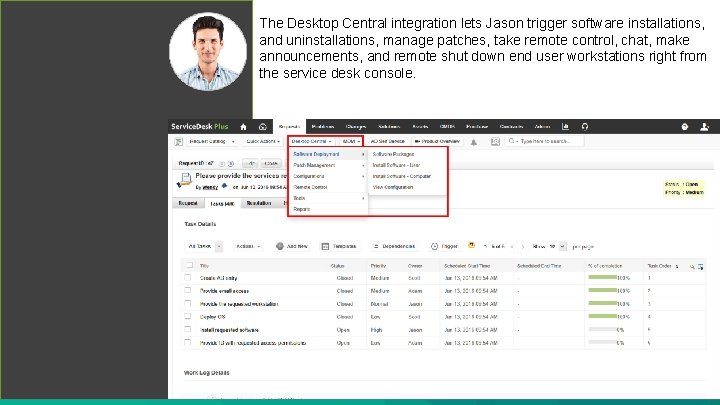Viewport: 720px width, 405px height.
Task: Check the box for Deploy OS task
Action: point(187,316)
